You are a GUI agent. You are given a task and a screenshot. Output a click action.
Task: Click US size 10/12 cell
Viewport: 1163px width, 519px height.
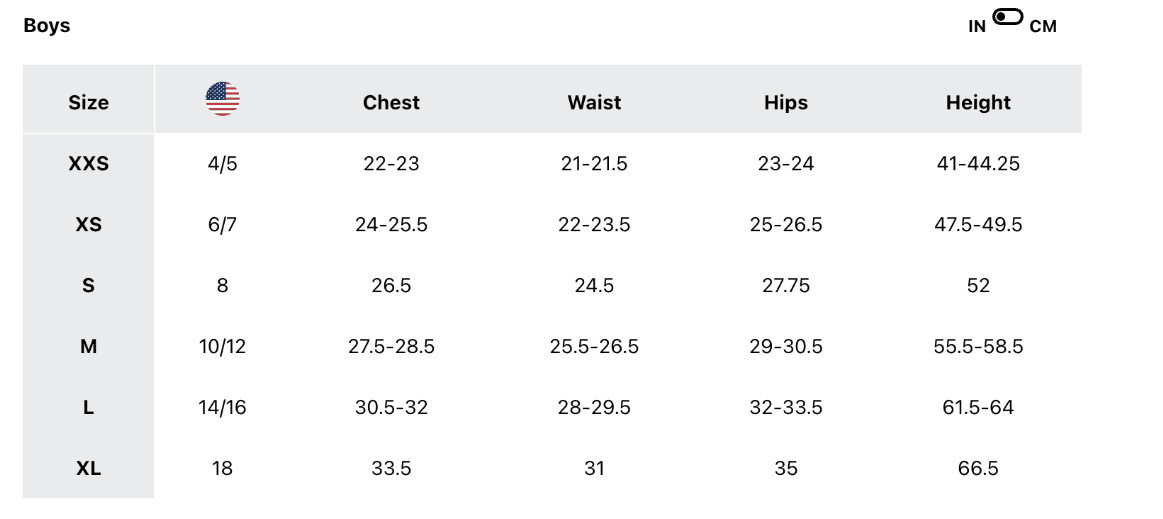(x=222, y=347)
